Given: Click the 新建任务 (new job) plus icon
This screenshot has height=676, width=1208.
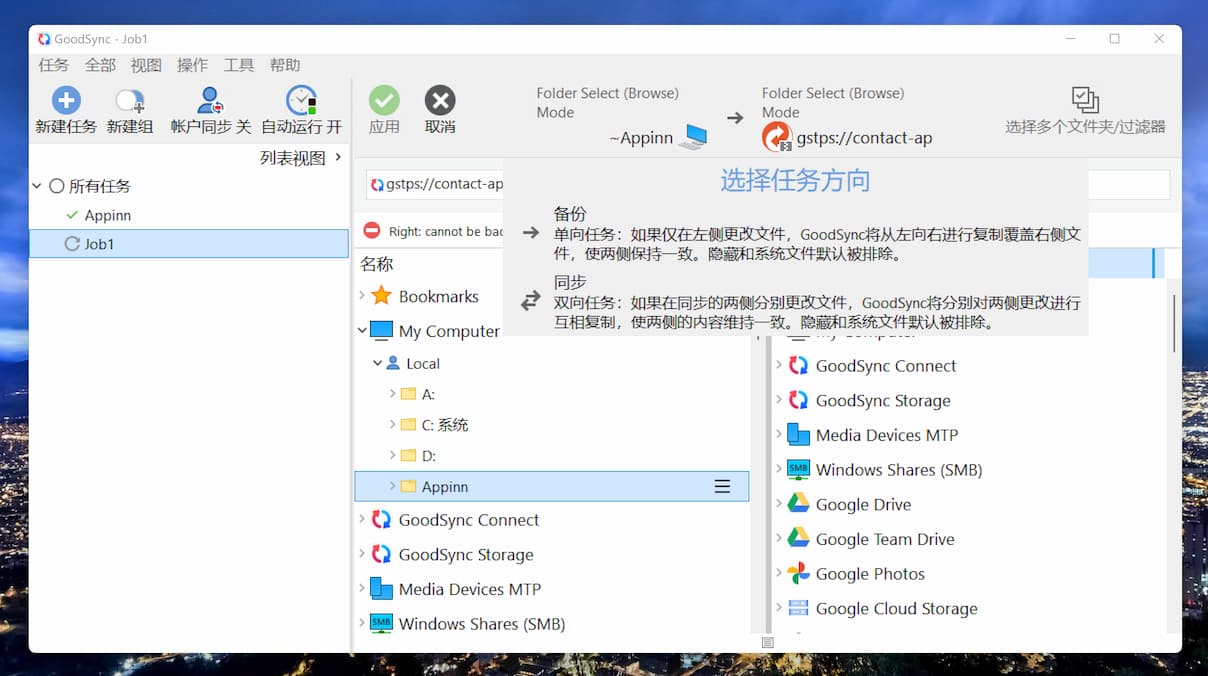Looking at the screenshot, I should click(64, 100).
